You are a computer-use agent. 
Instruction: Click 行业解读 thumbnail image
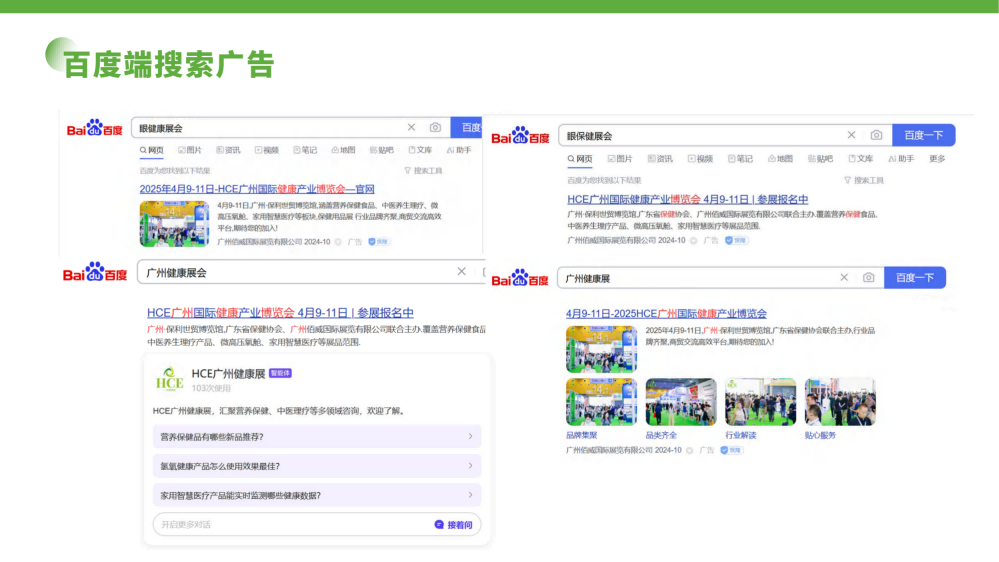pos(761,402)
